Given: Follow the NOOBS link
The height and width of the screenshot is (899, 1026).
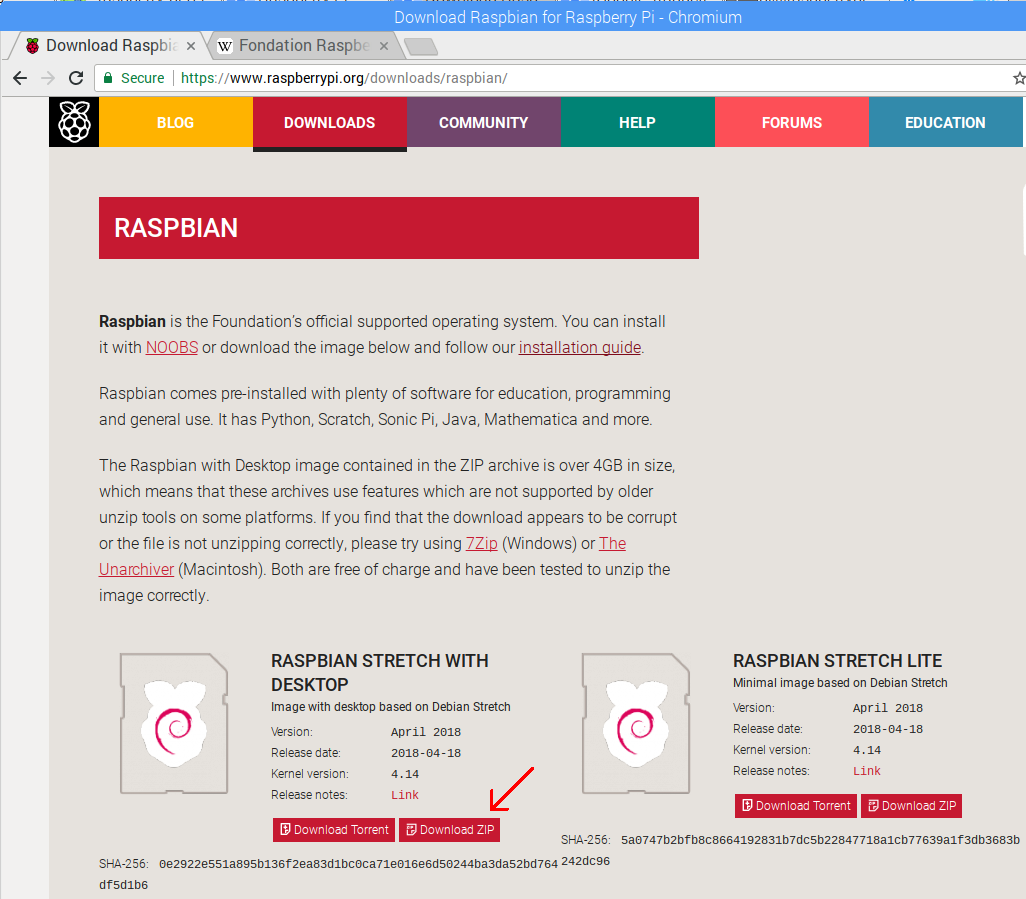Looking at the screenshot, I should pos(171,347).
